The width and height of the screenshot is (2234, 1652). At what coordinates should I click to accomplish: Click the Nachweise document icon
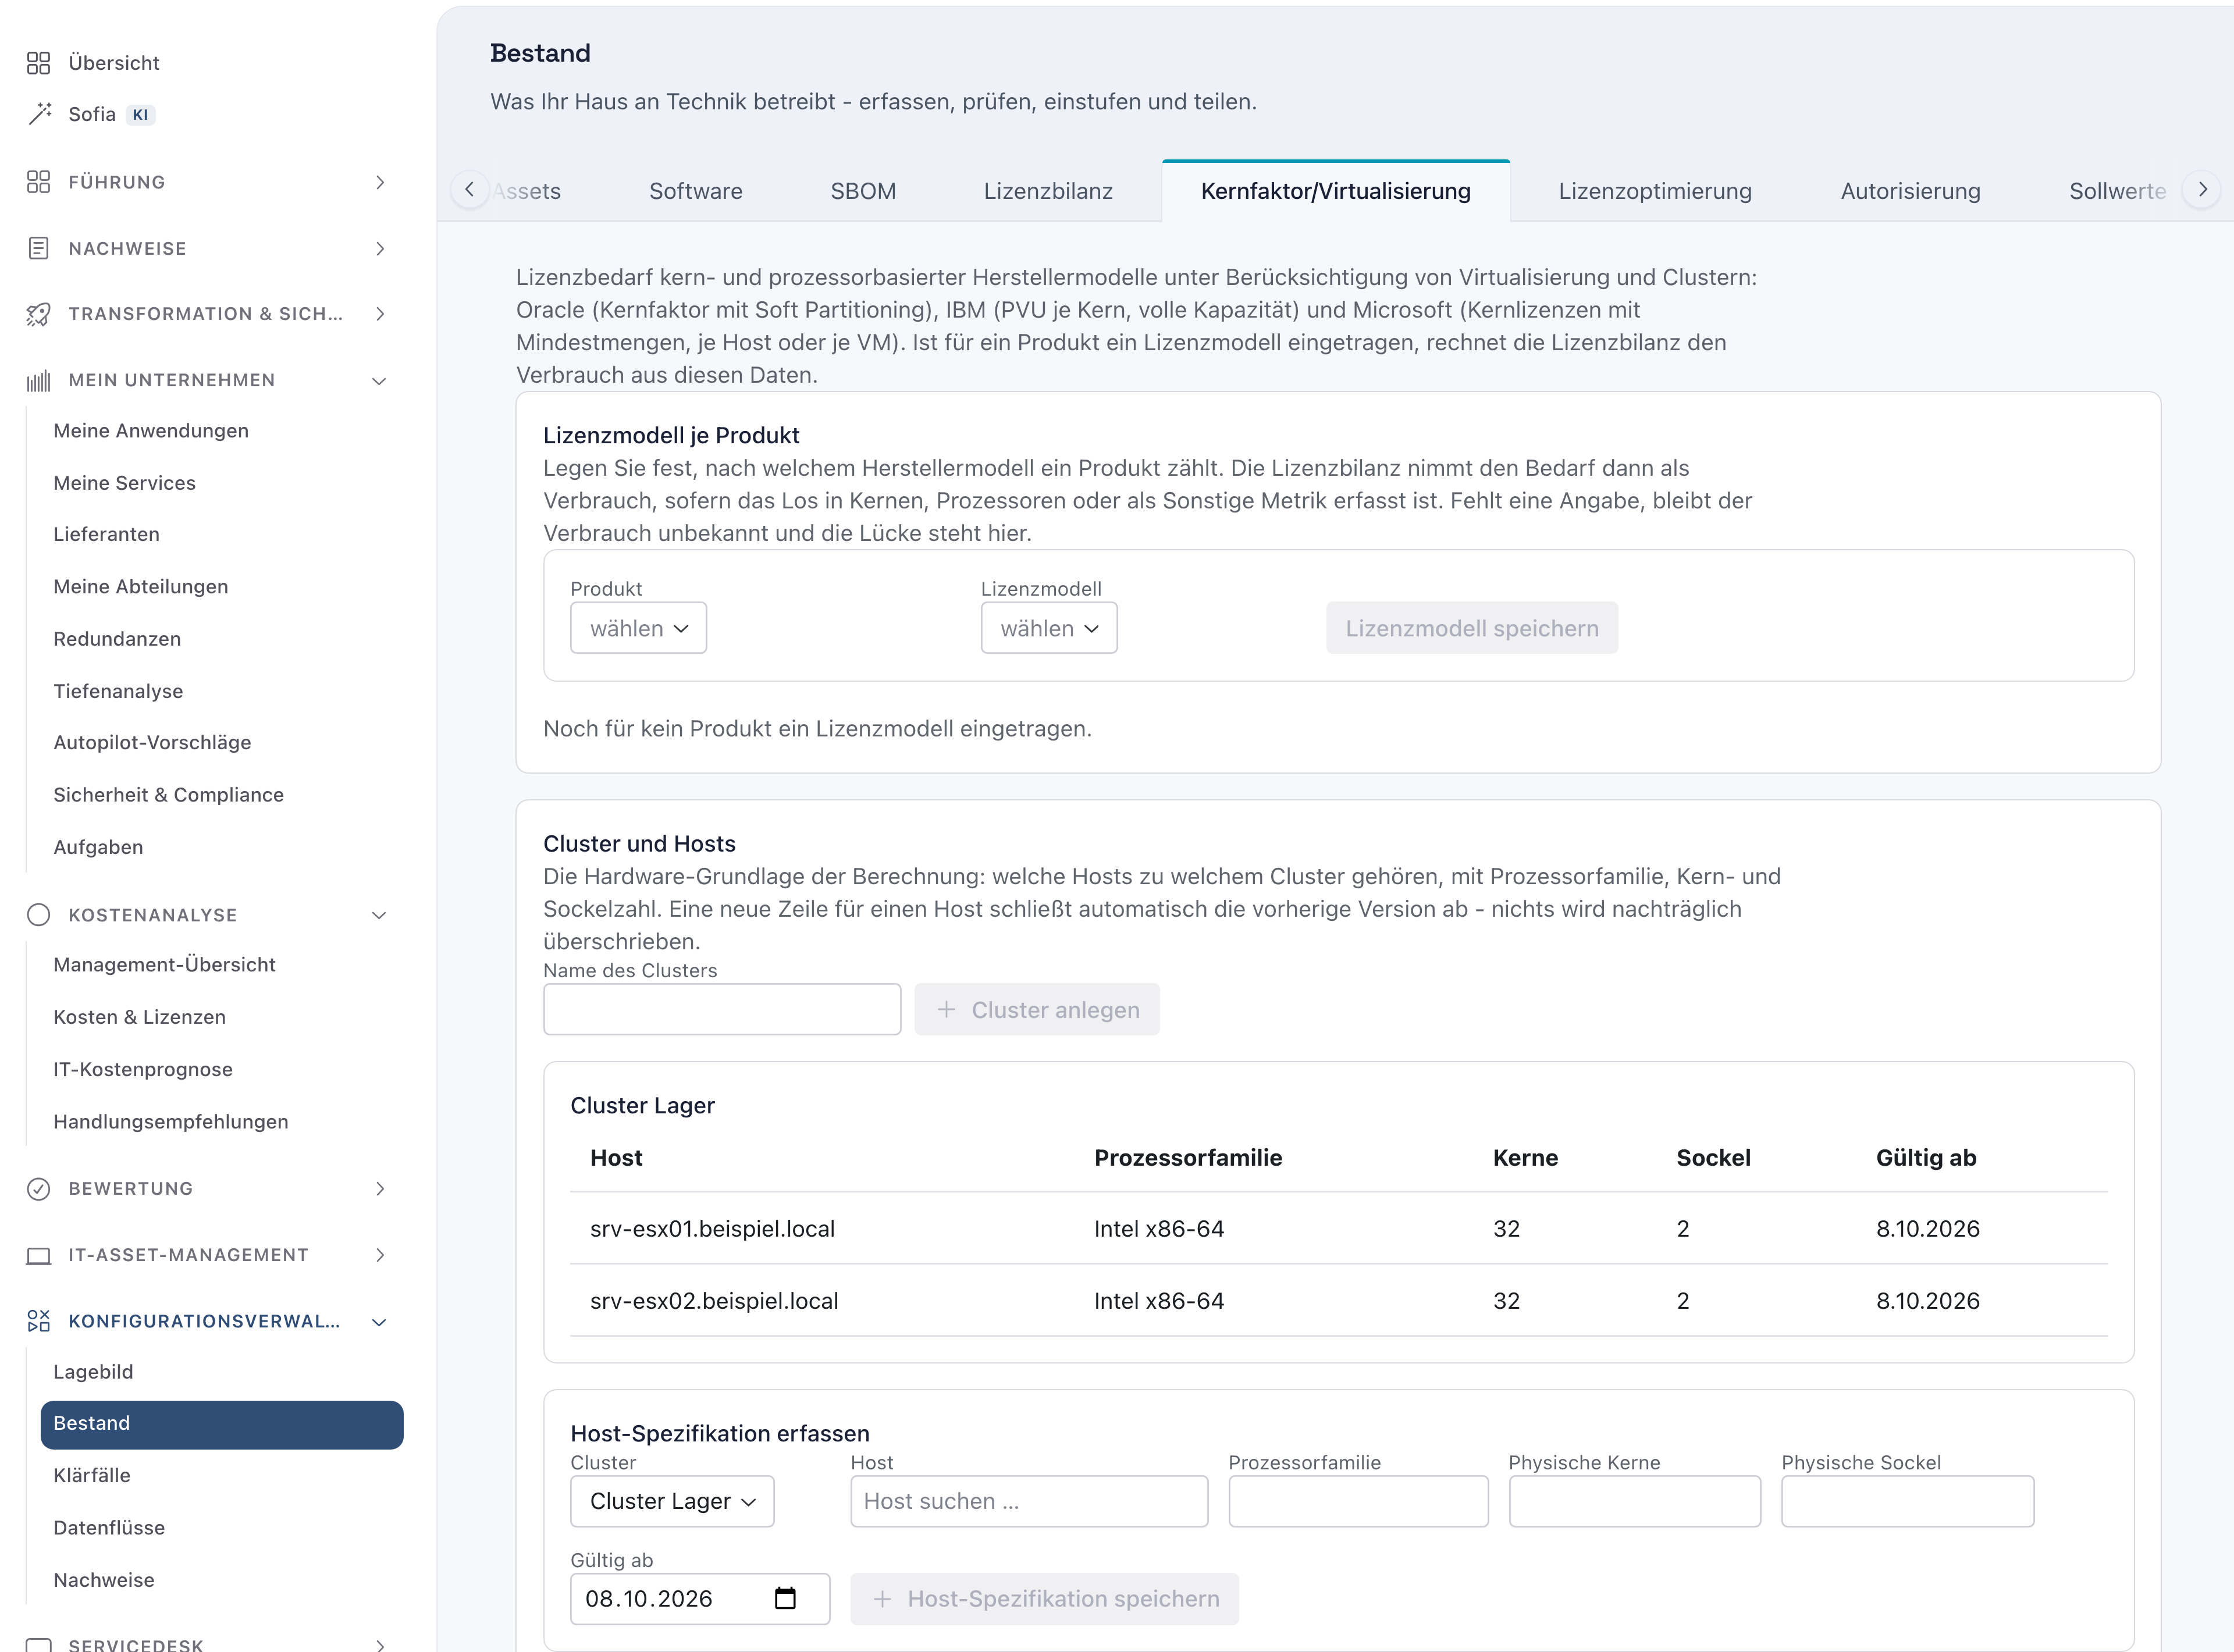[x=38, y=248]
